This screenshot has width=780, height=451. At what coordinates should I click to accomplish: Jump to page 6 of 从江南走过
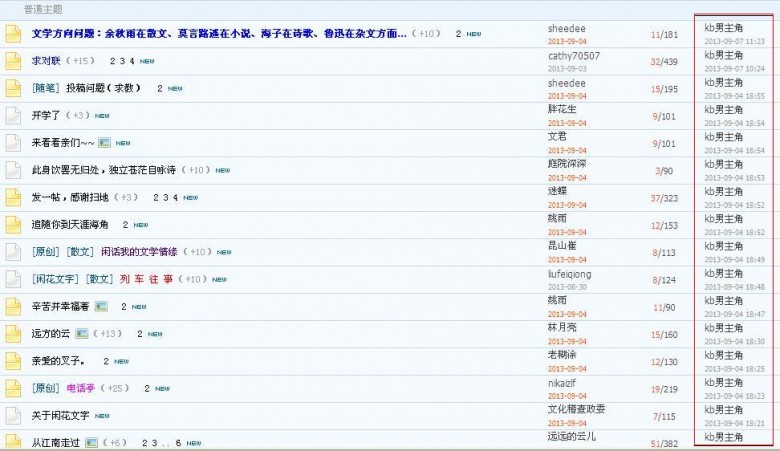coord(176,442)
